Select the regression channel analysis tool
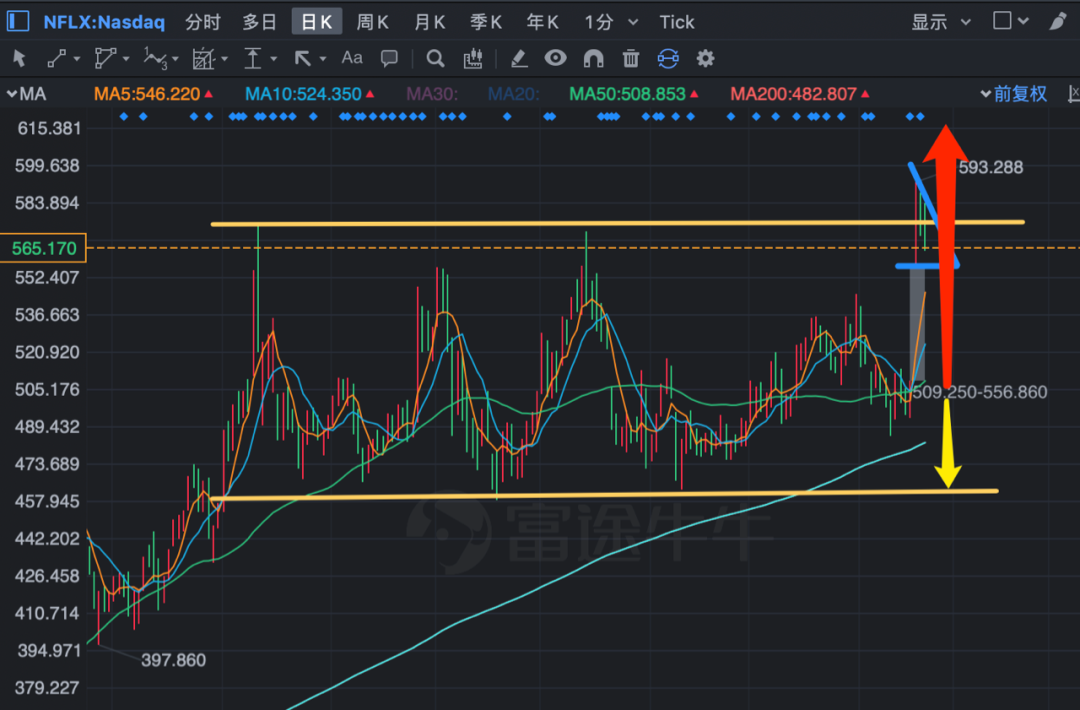The height and width of the screenshot is (710, 1080). click(x=204, y=59)
